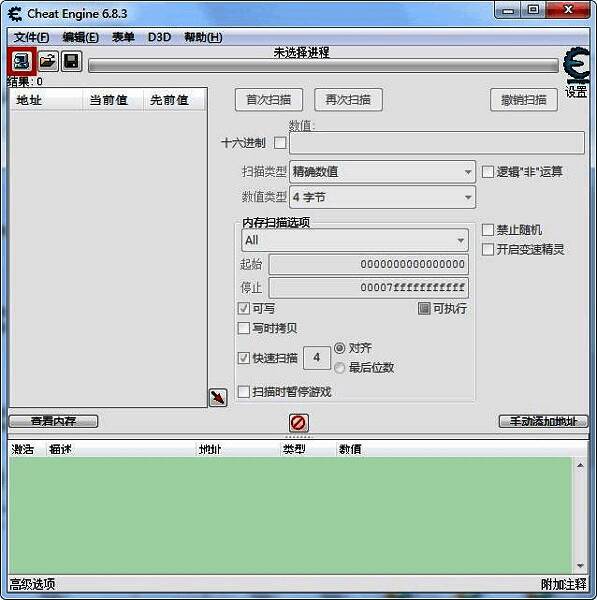The width and height of the screenshot is (597, 600).
Task: Toggle 快速扫描 fast scan checkbox
Action: (244, 358)
